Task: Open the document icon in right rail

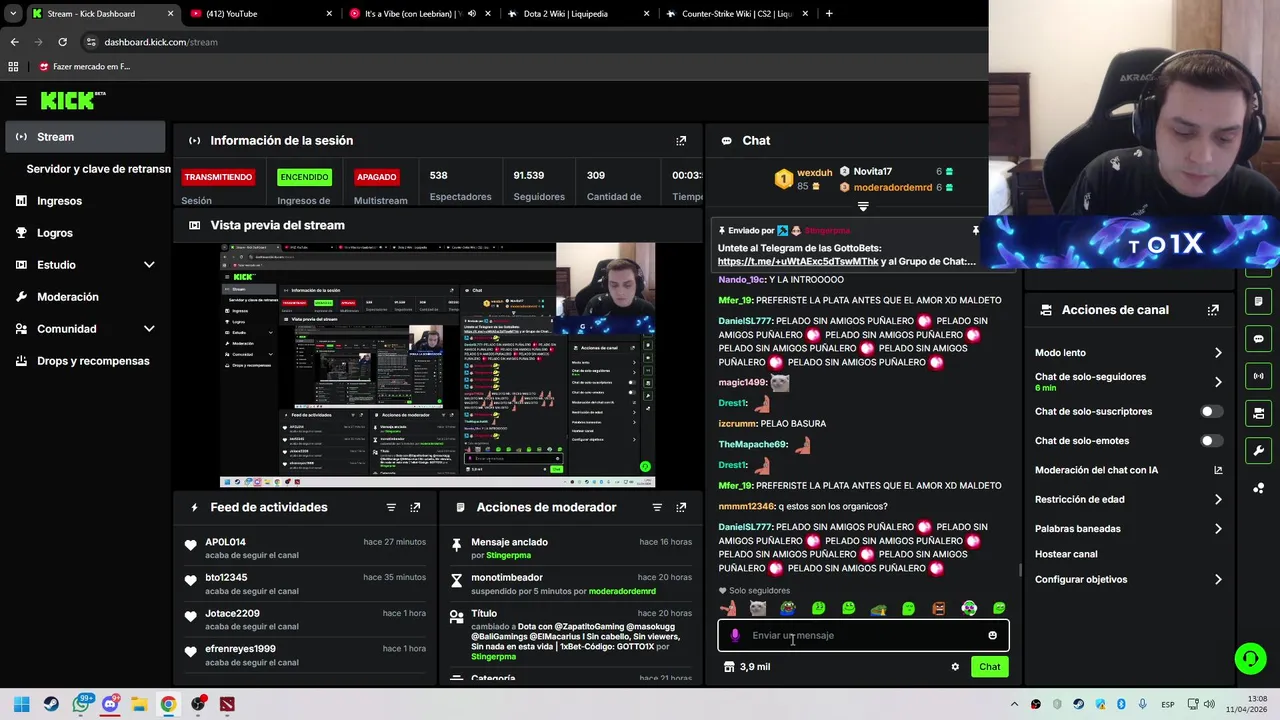Action: coord(1258,301)
